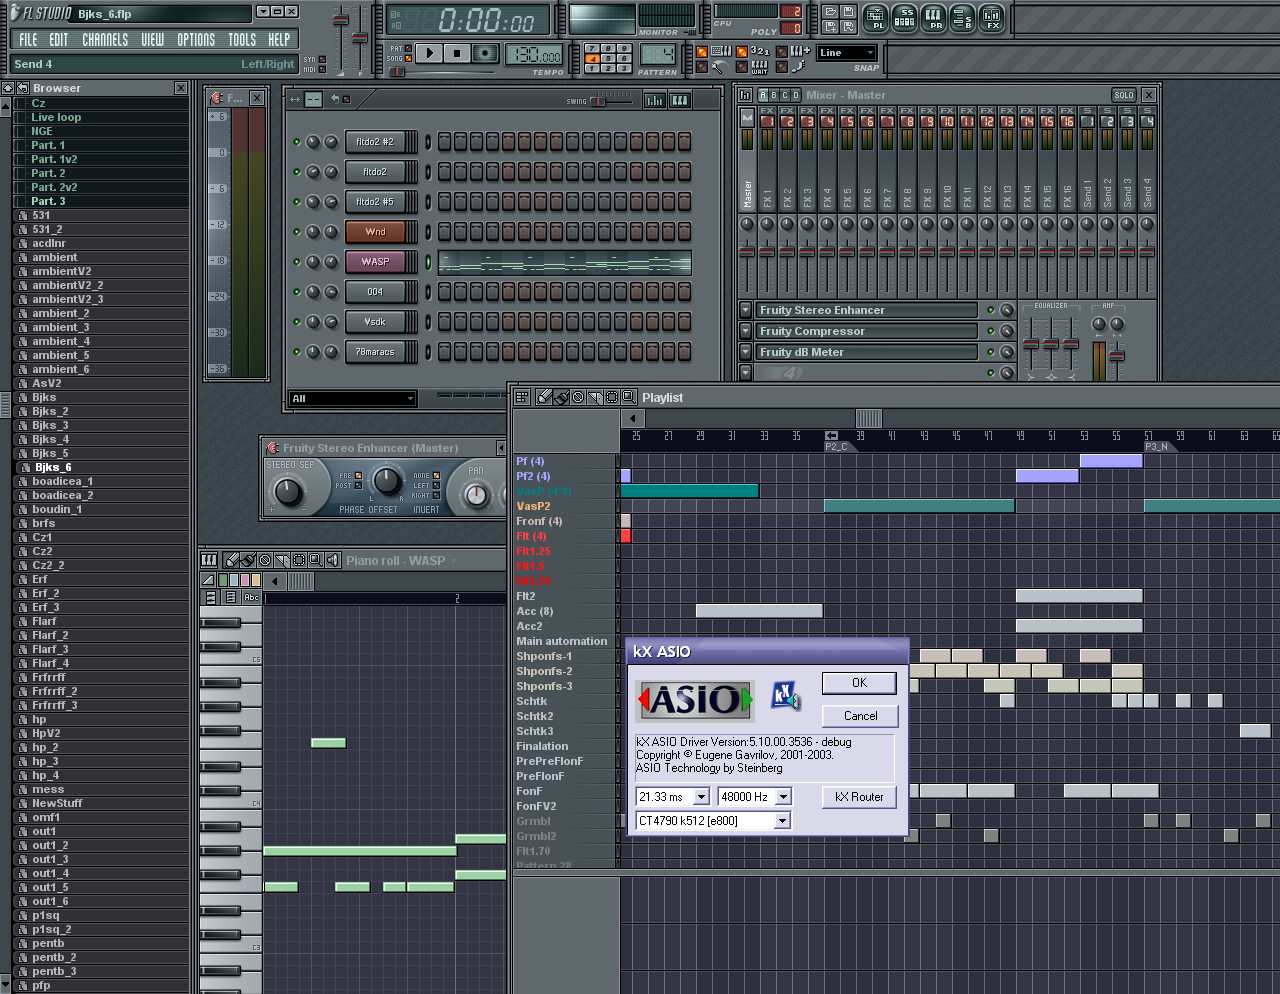
Task: Toggle the step sequencer keyboard editor icon
Action: (679, 100)
